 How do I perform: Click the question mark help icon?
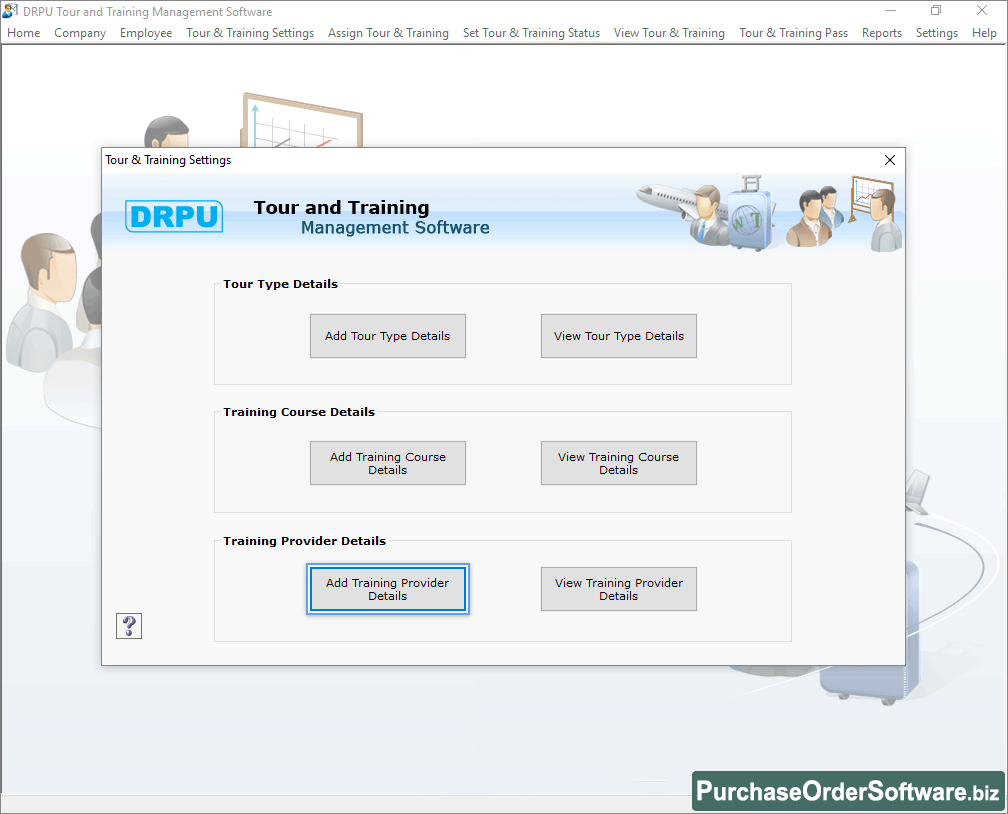(x=129, y=626)
